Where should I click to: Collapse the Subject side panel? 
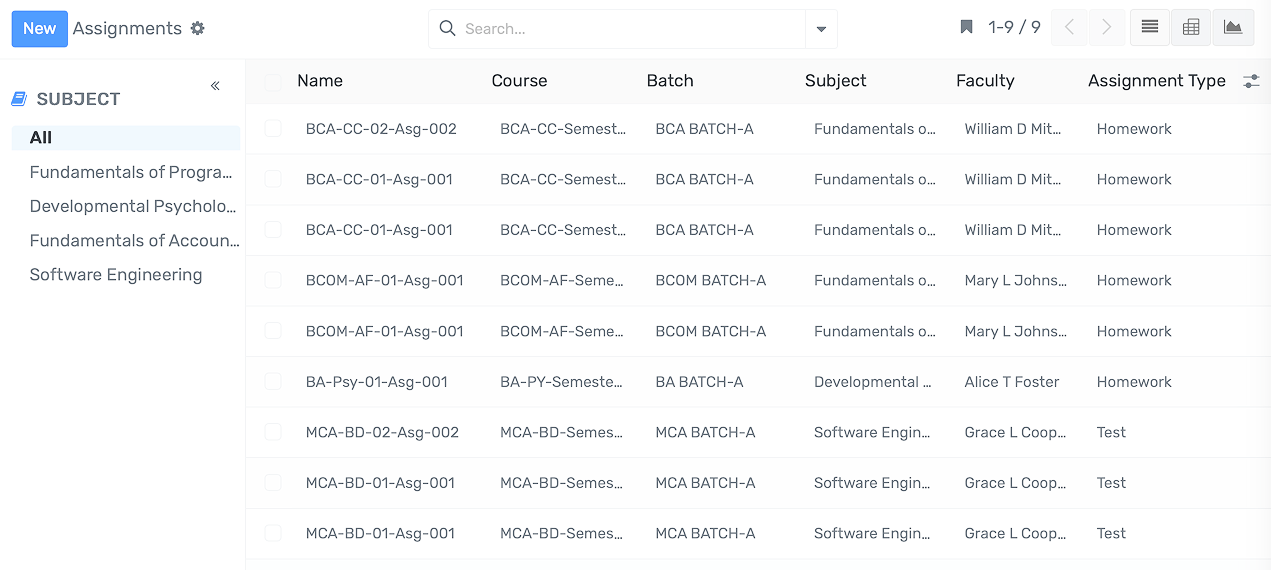[215, 86]
